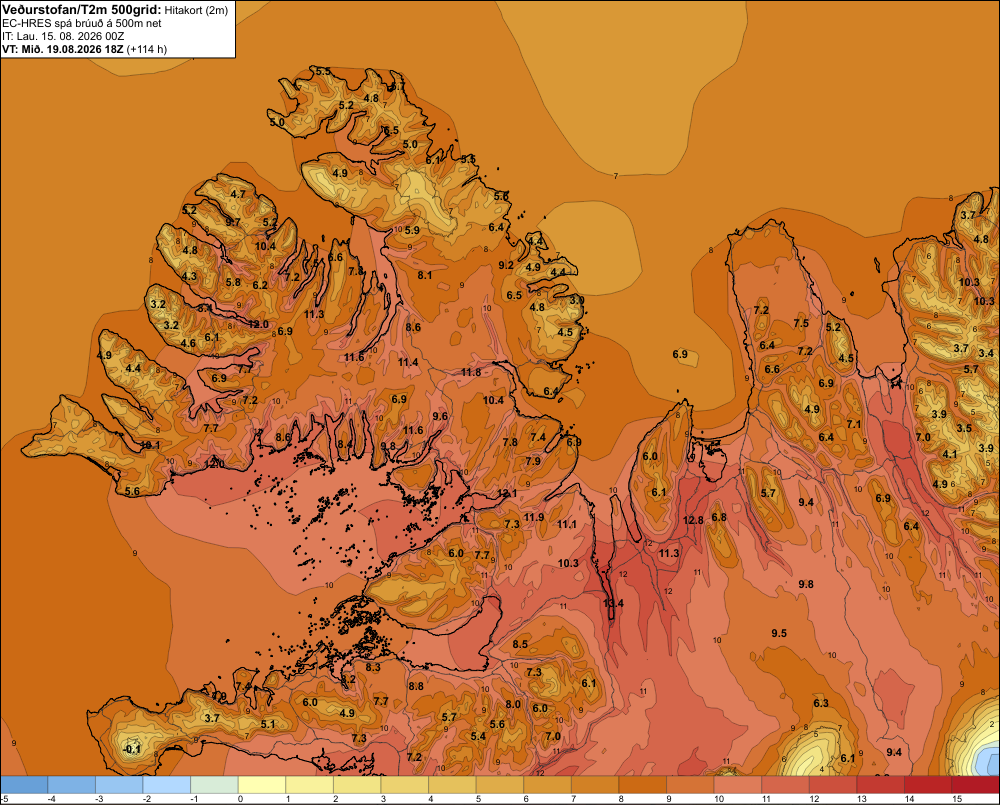1000x805 pixels.
Task: Click the temperature value '12.1'
Action: pyautogui.click(x=507, y=494)
